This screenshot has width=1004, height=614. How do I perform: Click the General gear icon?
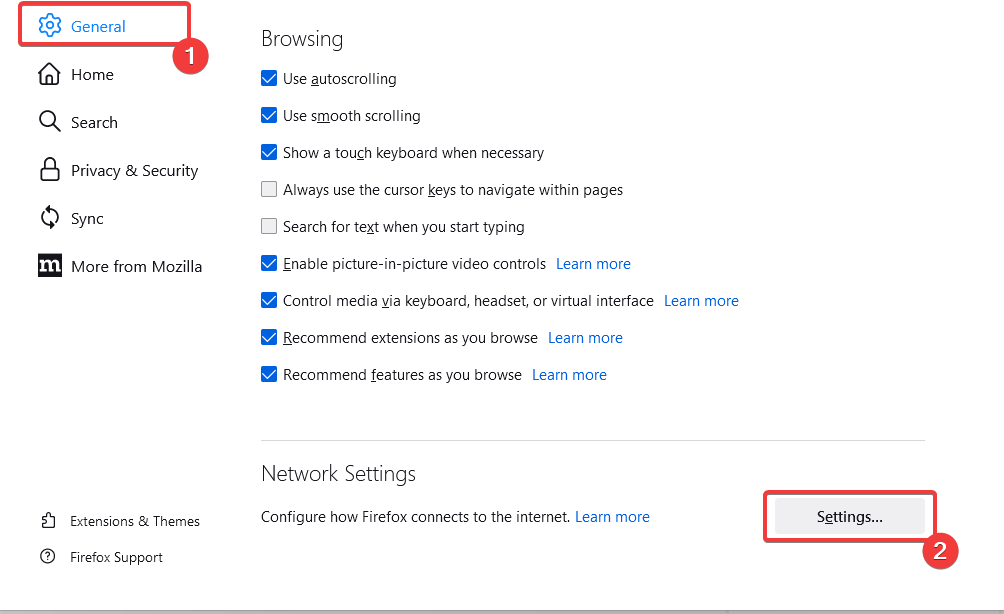point(50,26)
